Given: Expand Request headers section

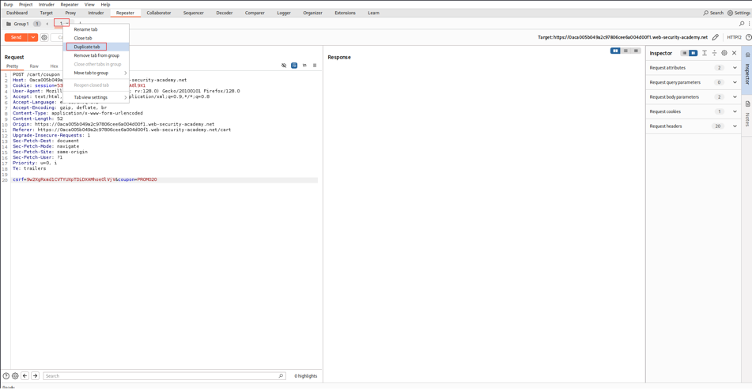Looking at the screenshot, I should (x=693, y=126).
